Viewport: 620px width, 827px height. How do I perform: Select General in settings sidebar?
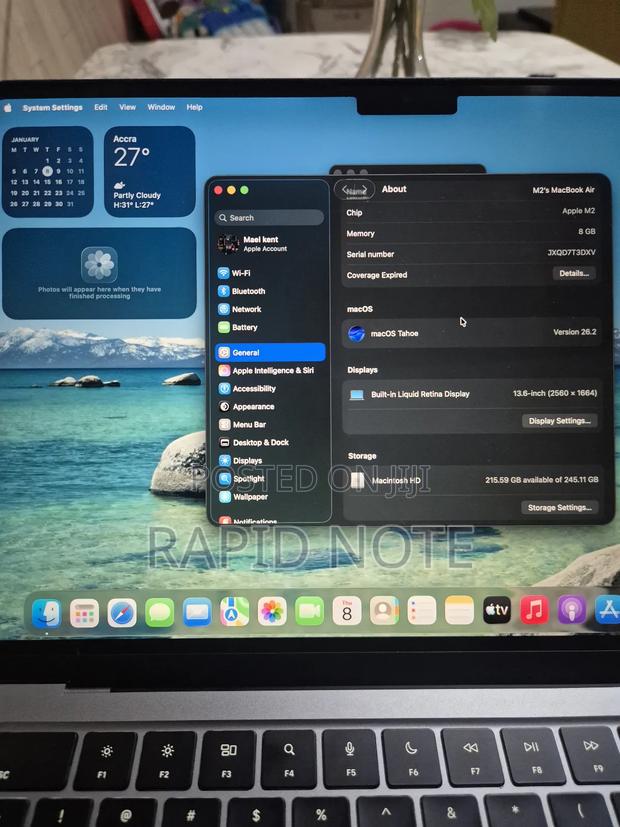pyautogui.click(x=270, y=352)
